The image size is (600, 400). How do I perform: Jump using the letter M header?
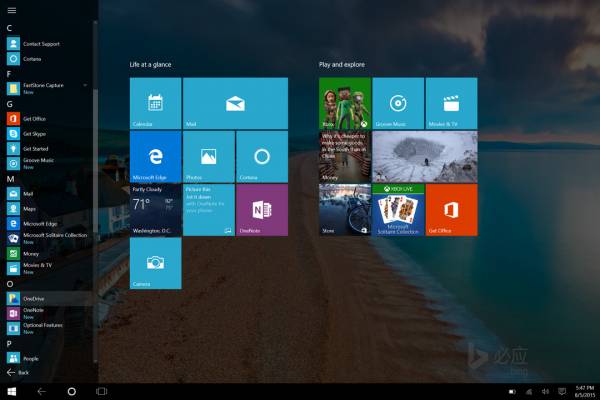10,179
